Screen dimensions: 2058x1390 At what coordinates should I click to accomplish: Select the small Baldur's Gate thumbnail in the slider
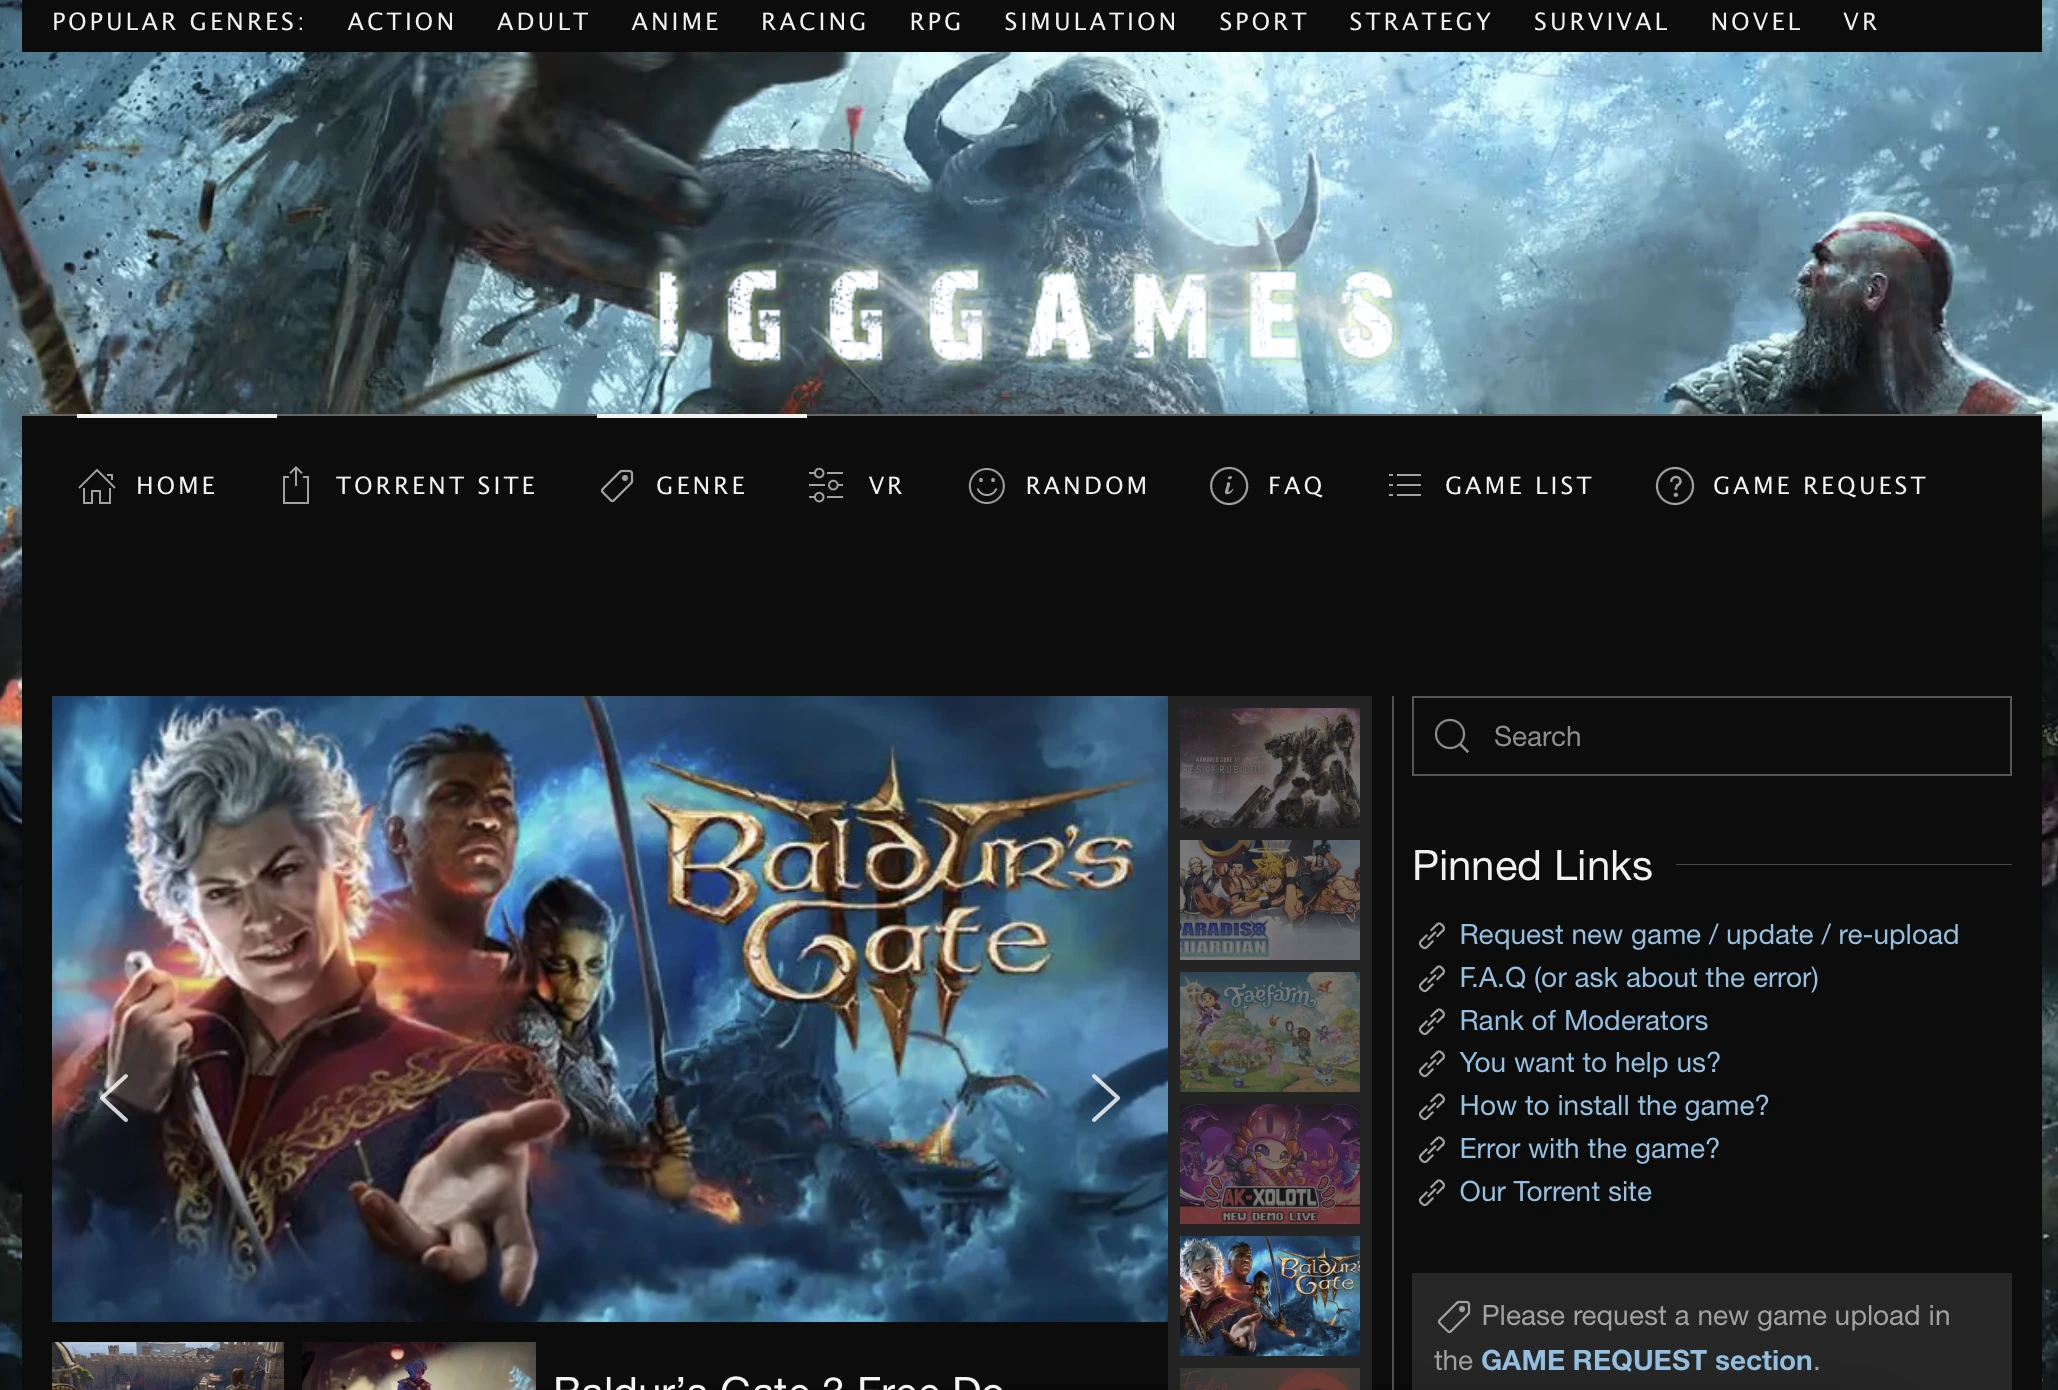tap(1270, 1296)
